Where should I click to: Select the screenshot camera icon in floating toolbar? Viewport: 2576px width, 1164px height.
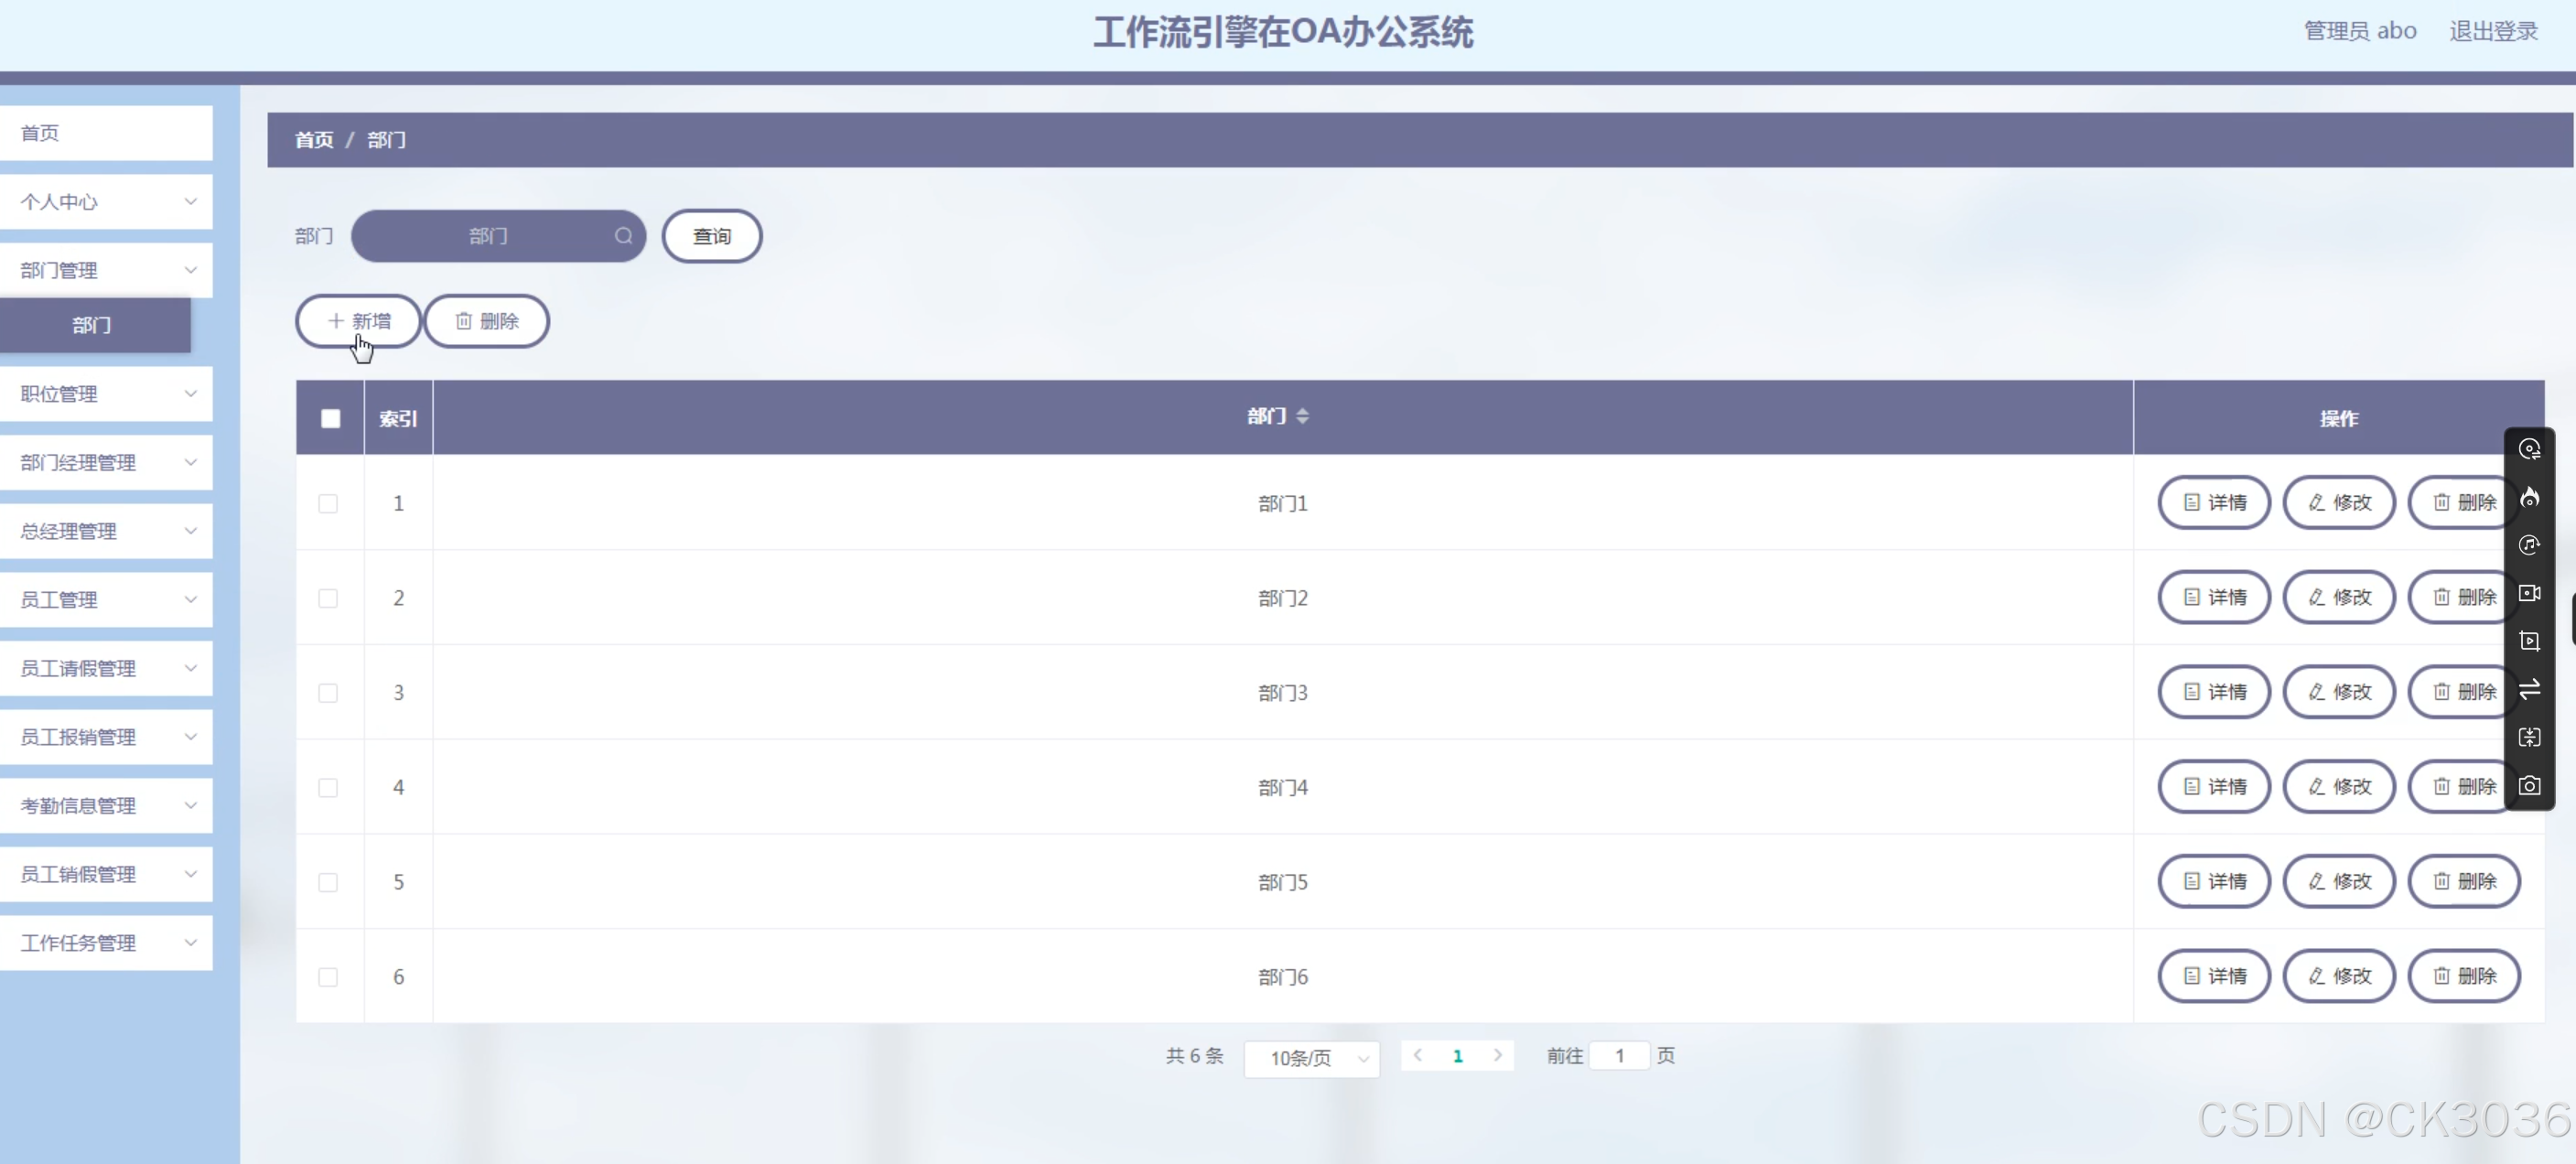(2530, 786)
